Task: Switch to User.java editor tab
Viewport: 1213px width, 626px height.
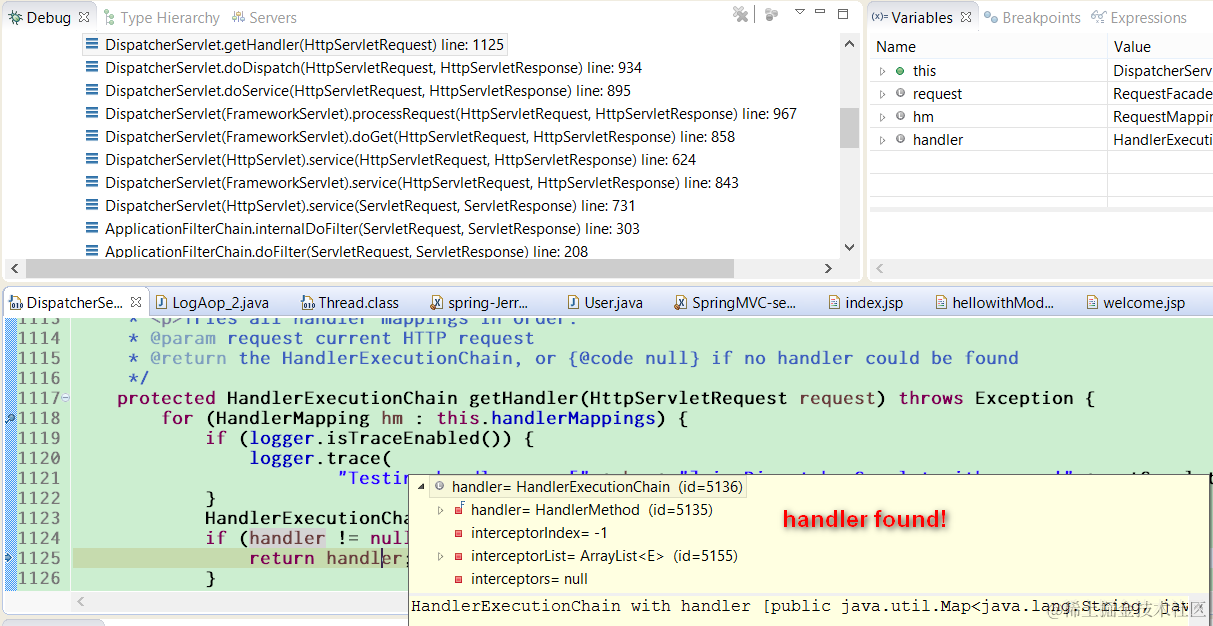Action: pos(606,303)
